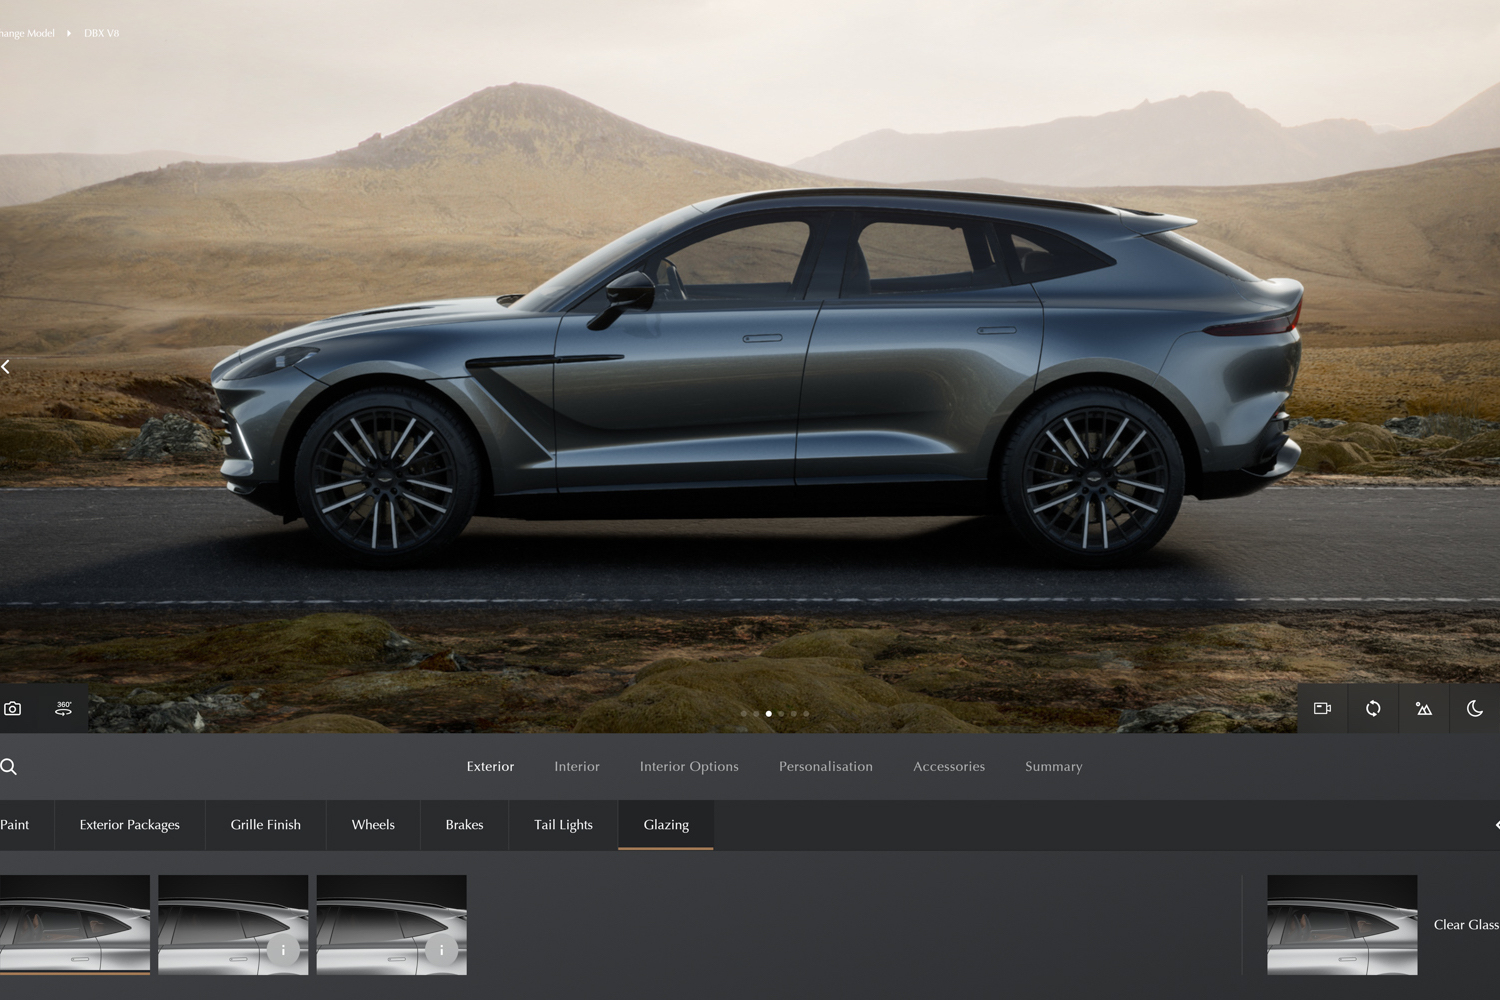Image resolution: width=1500 pixels, height=1000 pixels.
Task: Take a snapshot with the camera icon
Action: click(13, 708)
